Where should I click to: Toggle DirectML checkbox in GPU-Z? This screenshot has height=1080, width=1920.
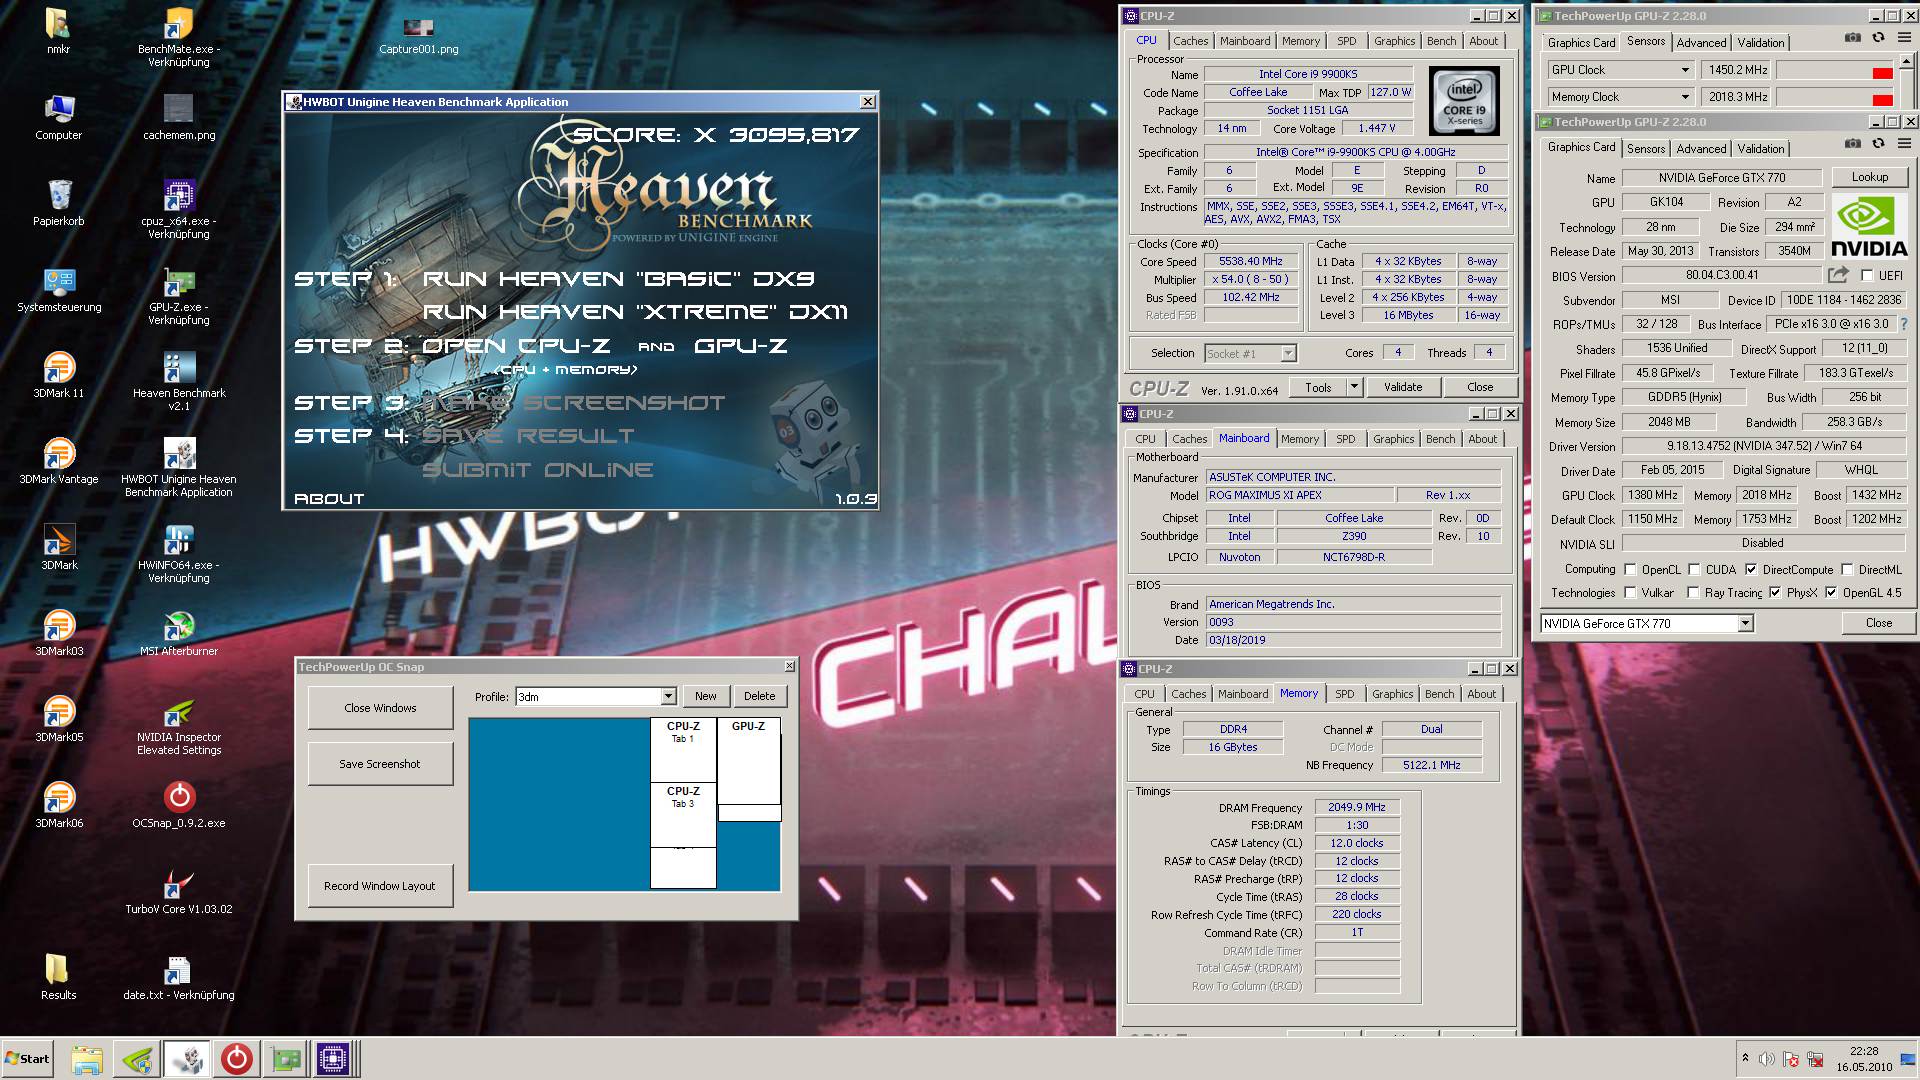coord(1847,569)
